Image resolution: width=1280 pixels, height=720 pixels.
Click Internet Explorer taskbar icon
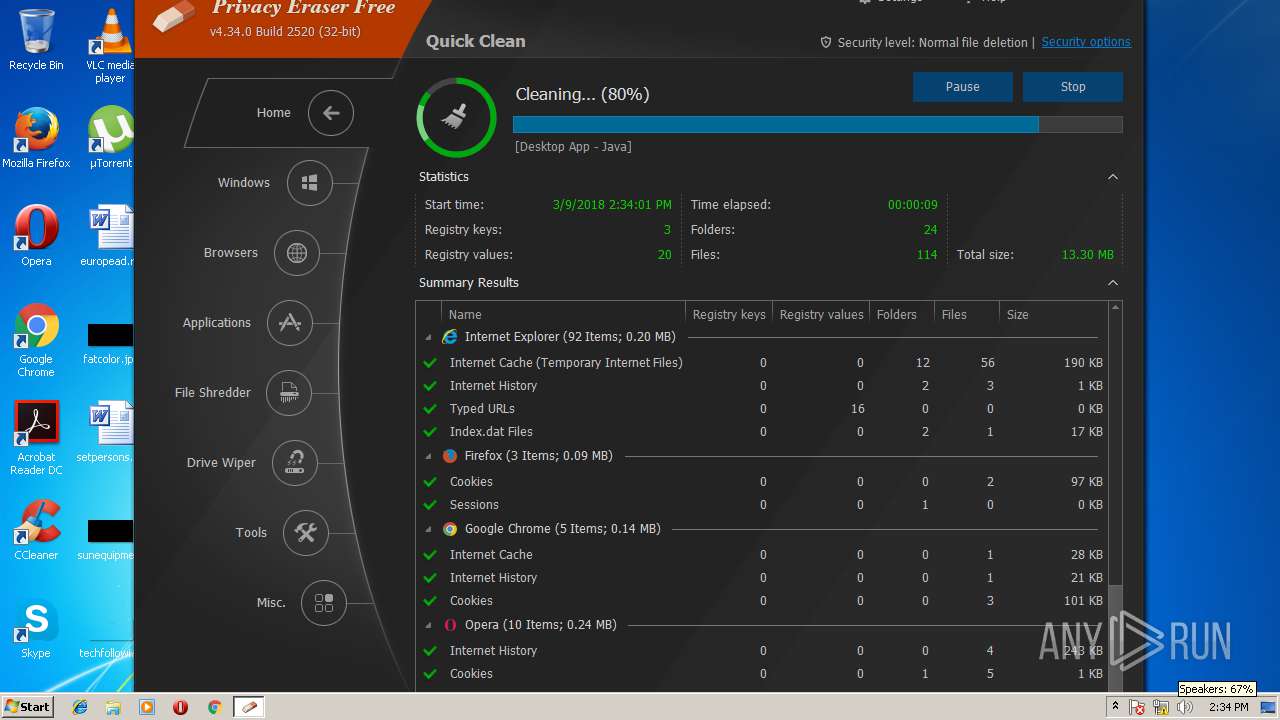click(x=80, y=707)
